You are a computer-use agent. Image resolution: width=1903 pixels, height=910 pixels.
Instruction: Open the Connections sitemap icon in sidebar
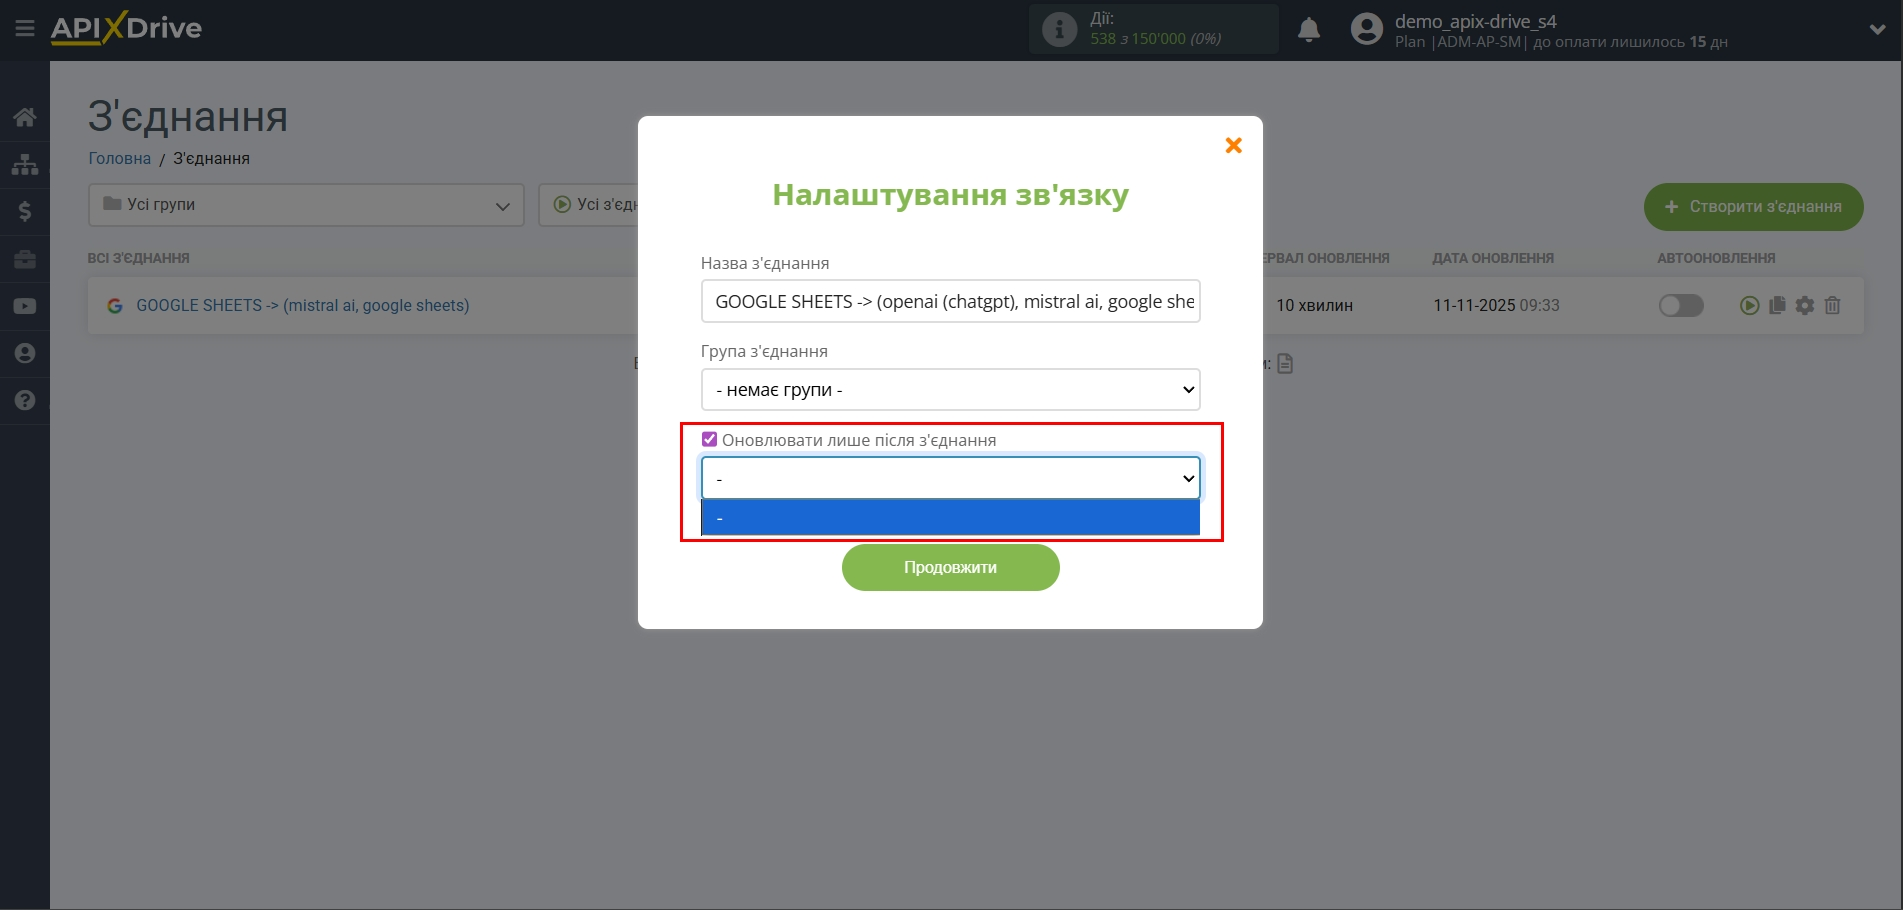(24, 164)
